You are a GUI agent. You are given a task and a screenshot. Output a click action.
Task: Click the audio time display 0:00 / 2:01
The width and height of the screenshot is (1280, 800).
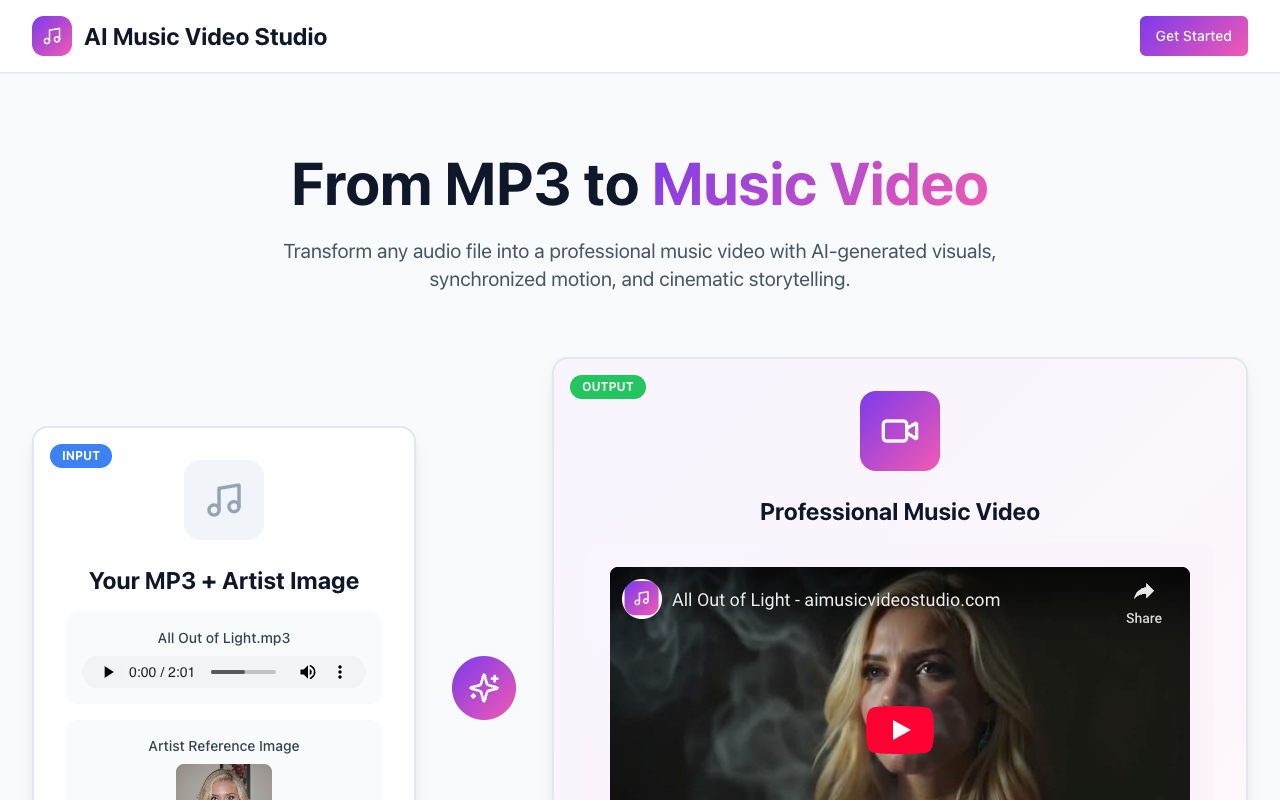161,672
